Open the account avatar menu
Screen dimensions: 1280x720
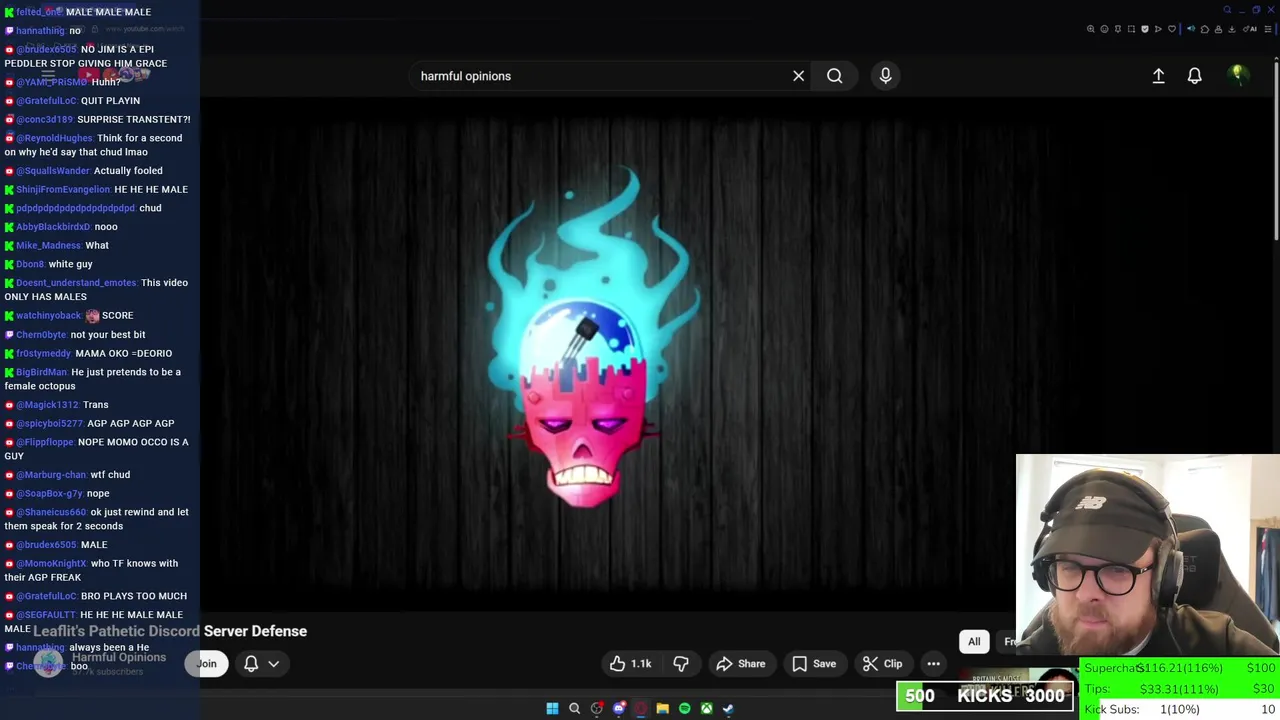point(1237,75)
